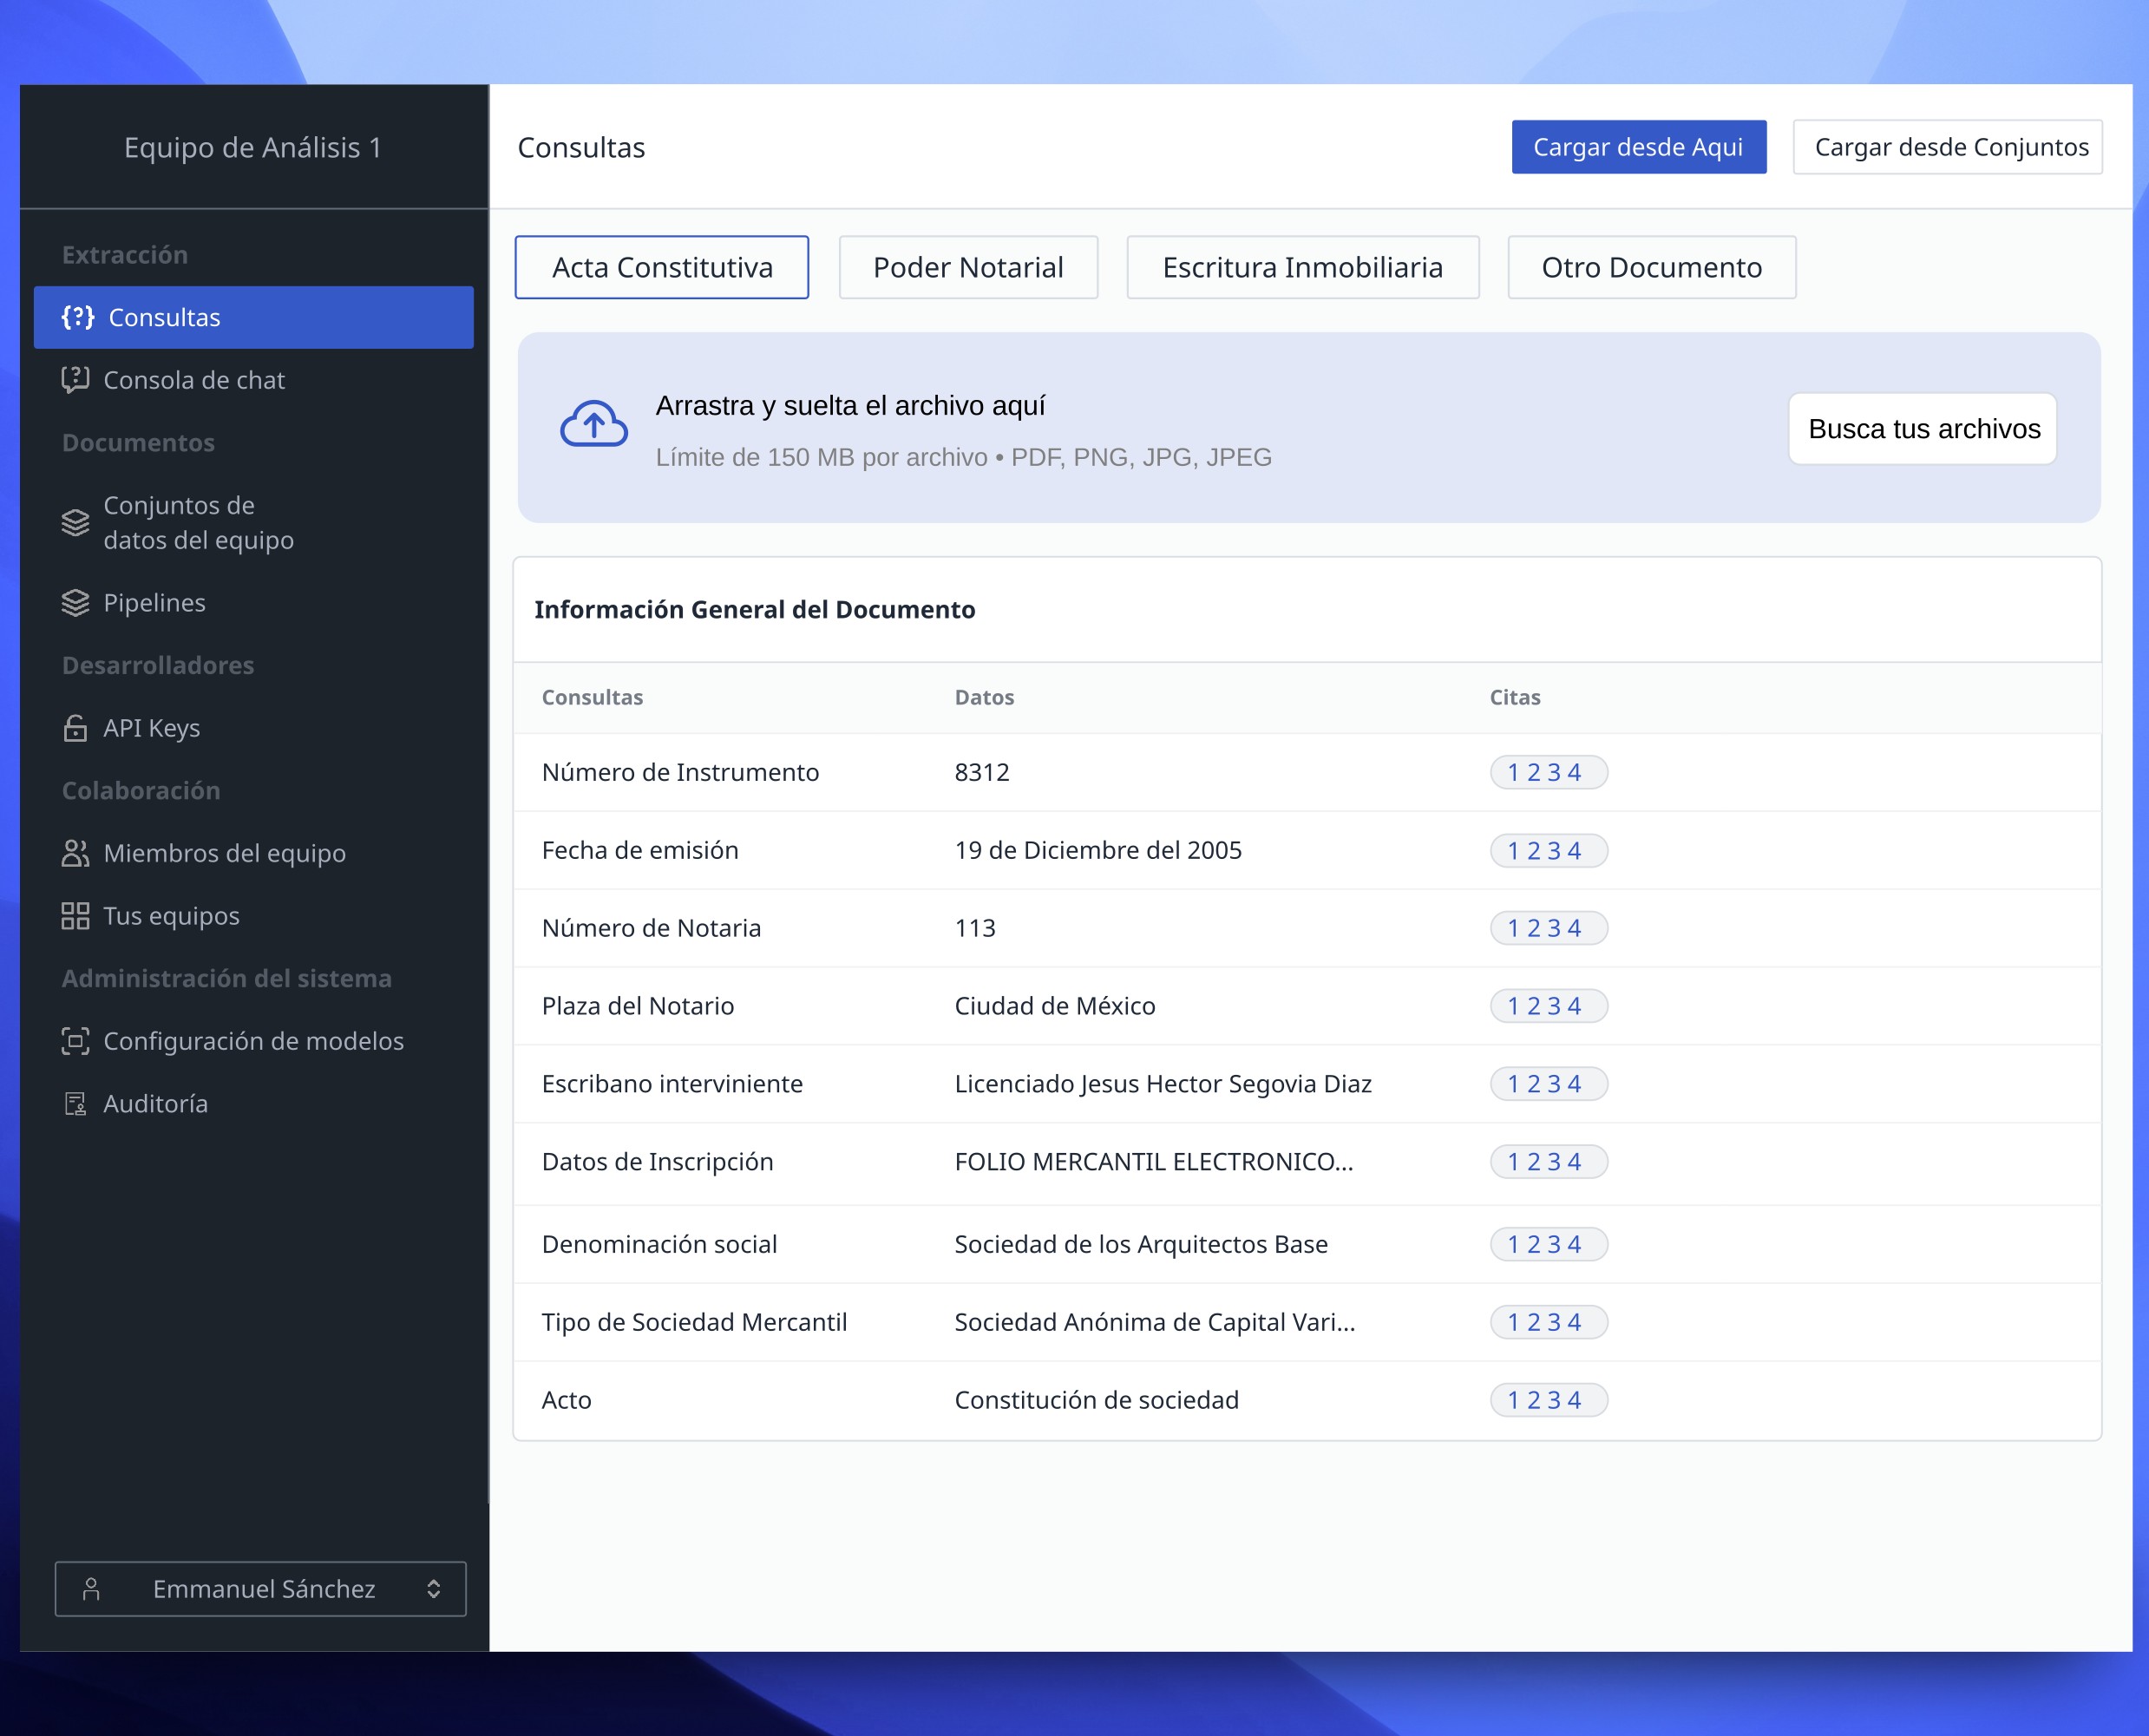The height and width of the screenshot is (1736, 2149).
Task: Click the Pipelines stack icon
Action: coord(75,603)
